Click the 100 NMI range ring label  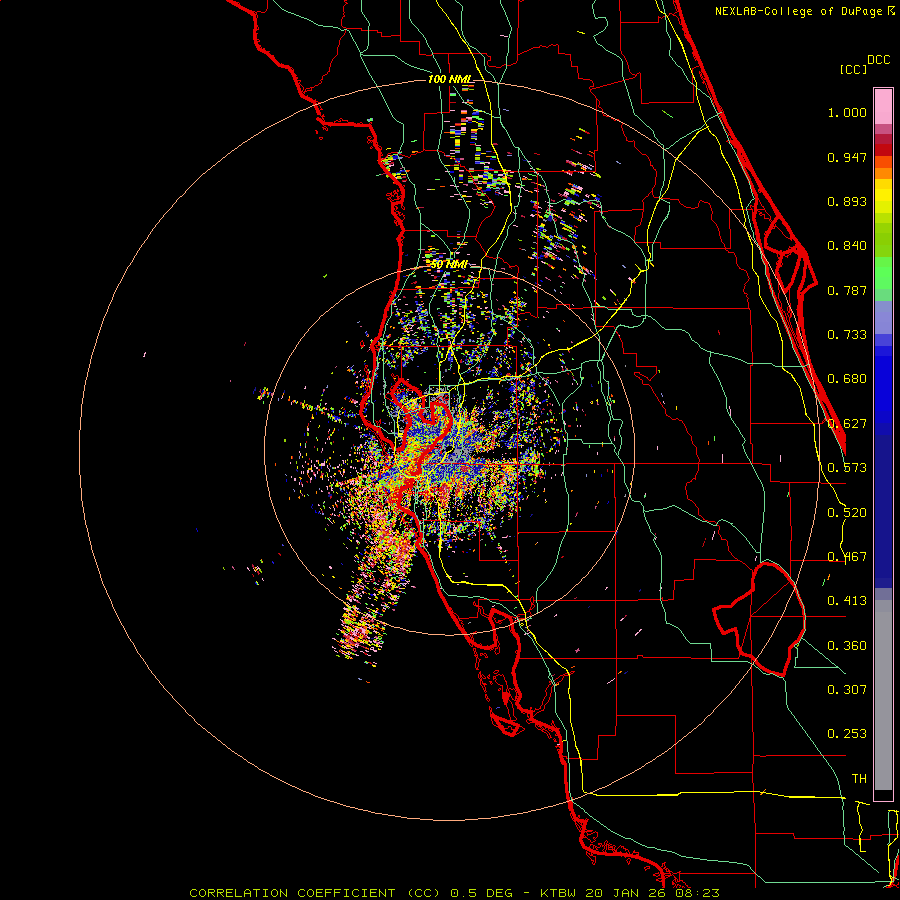[450, 79]
